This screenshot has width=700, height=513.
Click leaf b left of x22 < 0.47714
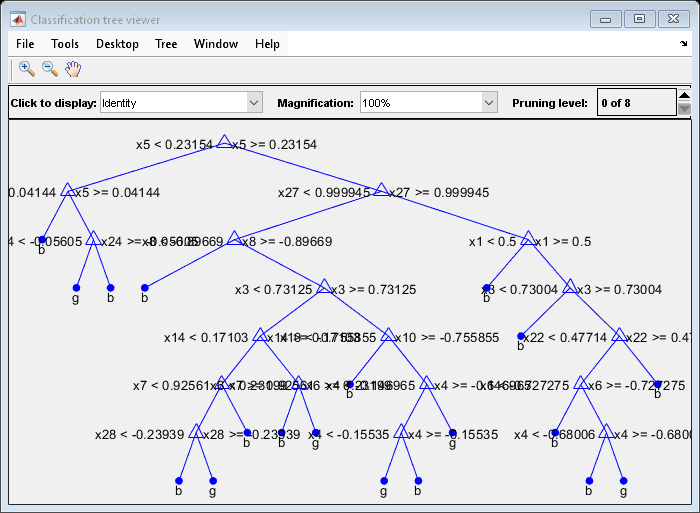[x=521, y=336]
